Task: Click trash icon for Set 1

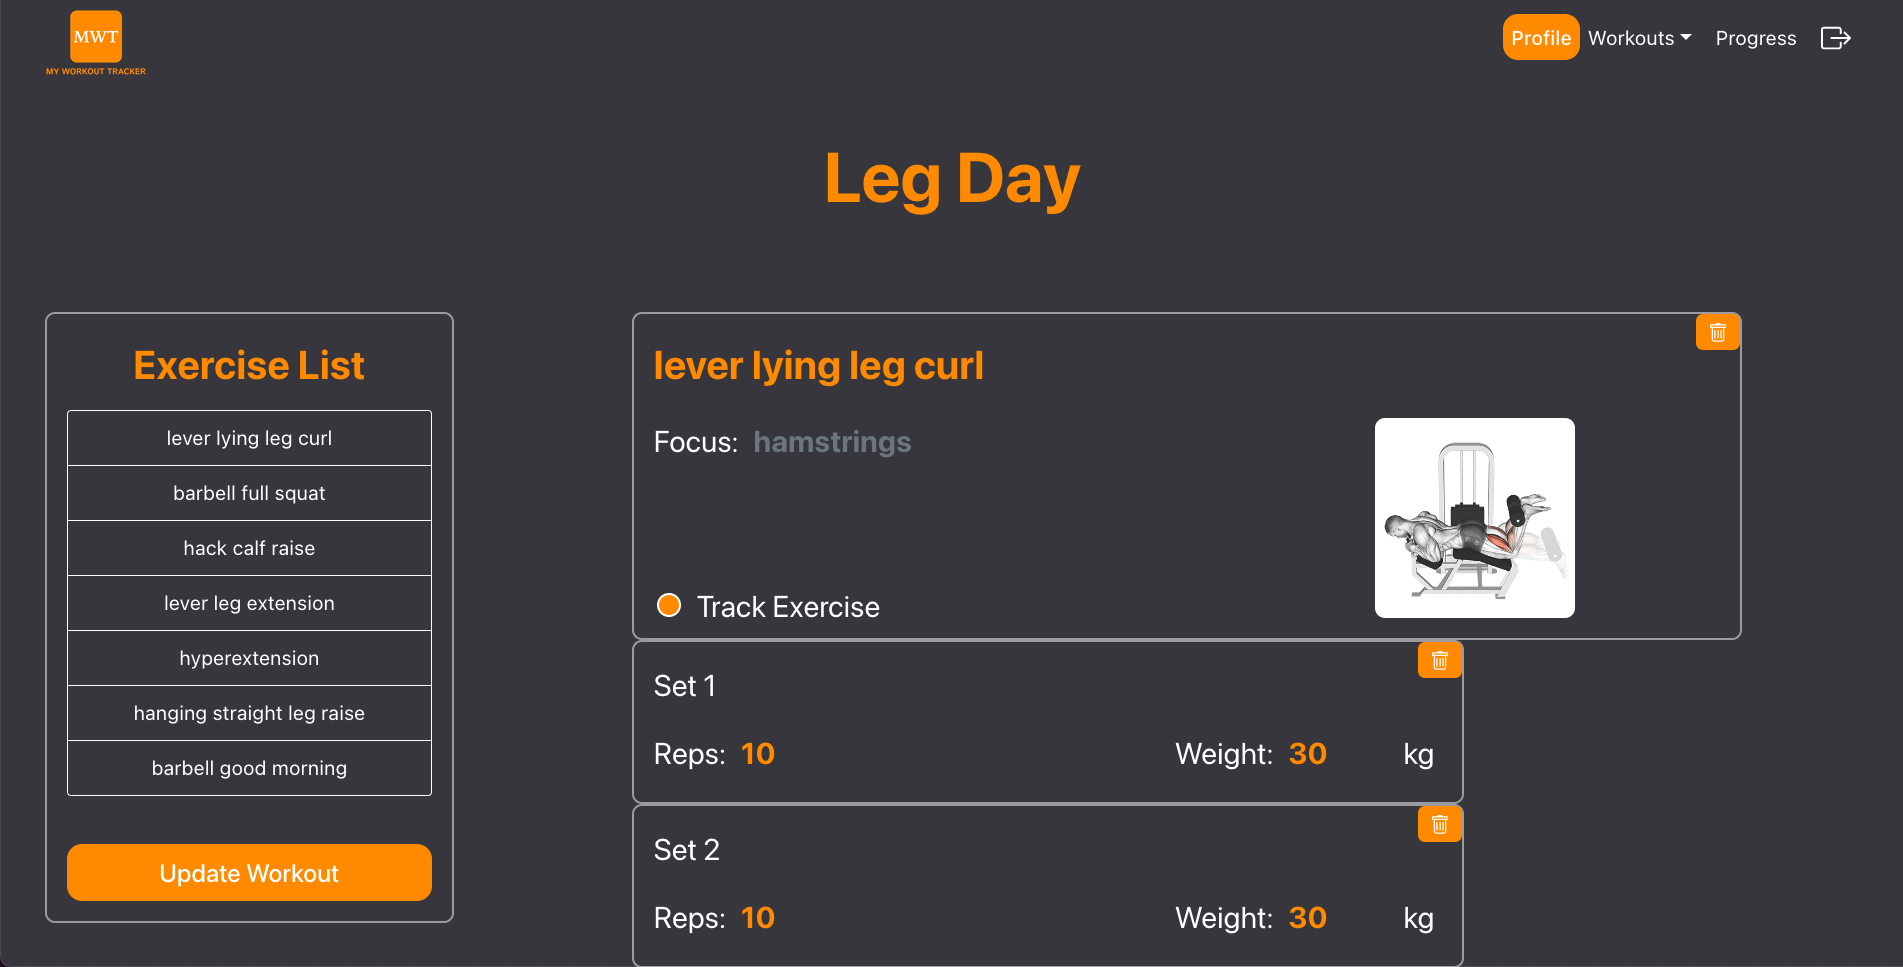Action: (1439, 660)
